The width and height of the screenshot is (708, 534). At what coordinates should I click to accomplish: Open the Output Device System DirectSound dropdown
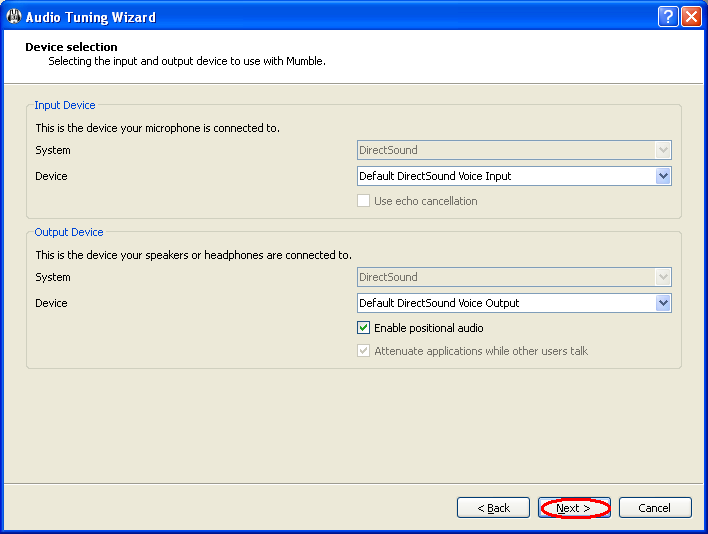click(514, 277)
